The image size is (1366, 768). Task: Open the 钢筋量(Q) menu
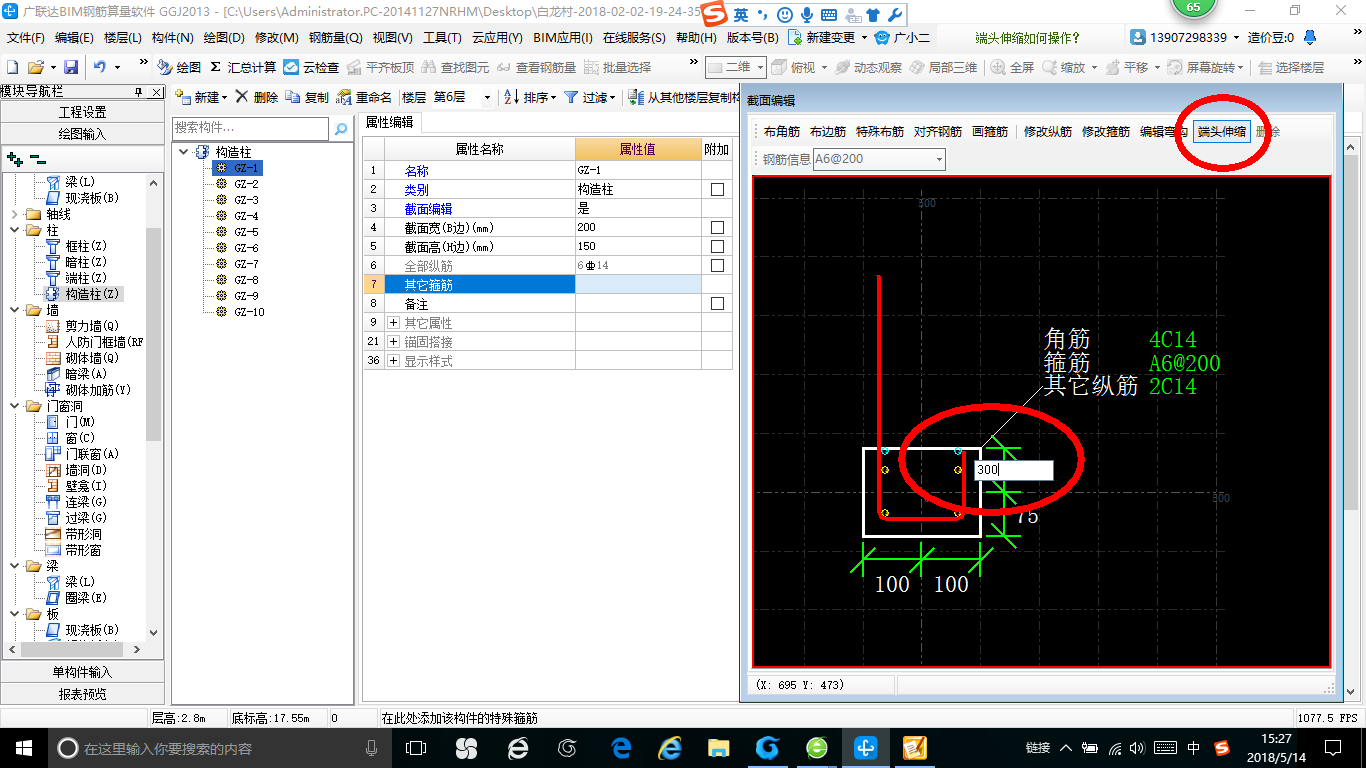(335, 38)
